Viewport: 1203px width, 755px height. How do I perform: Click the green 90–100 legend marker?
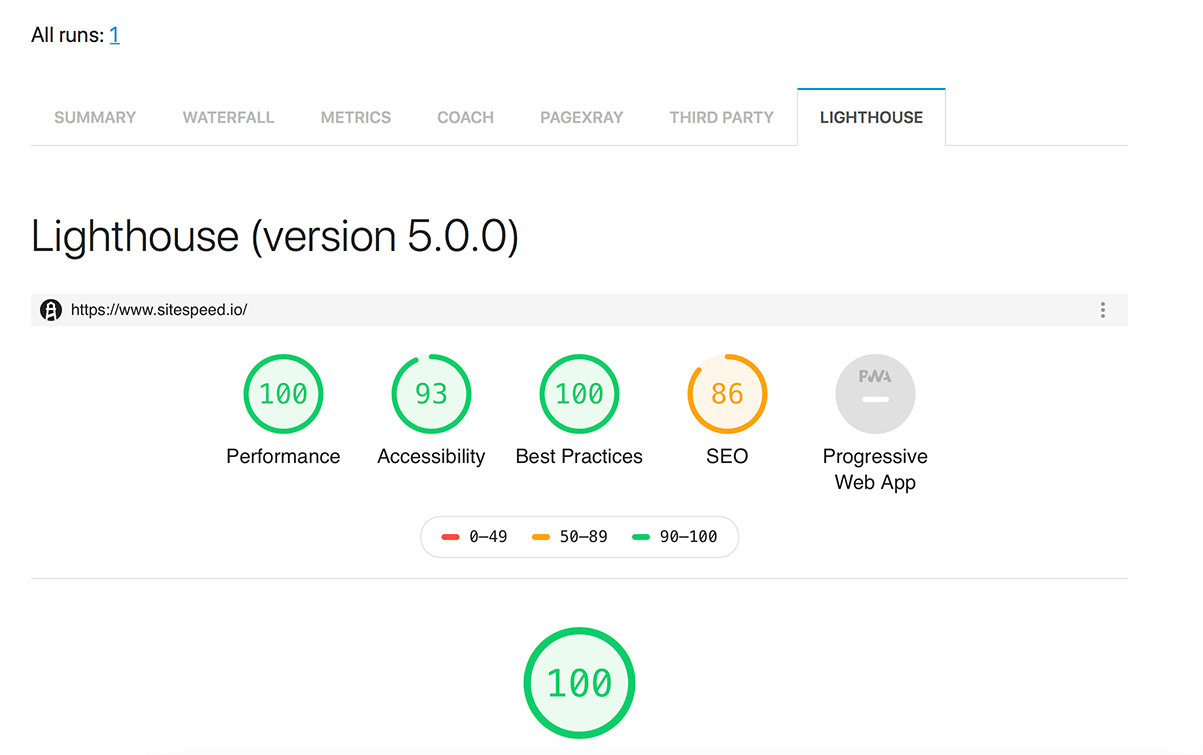point(641,537)
